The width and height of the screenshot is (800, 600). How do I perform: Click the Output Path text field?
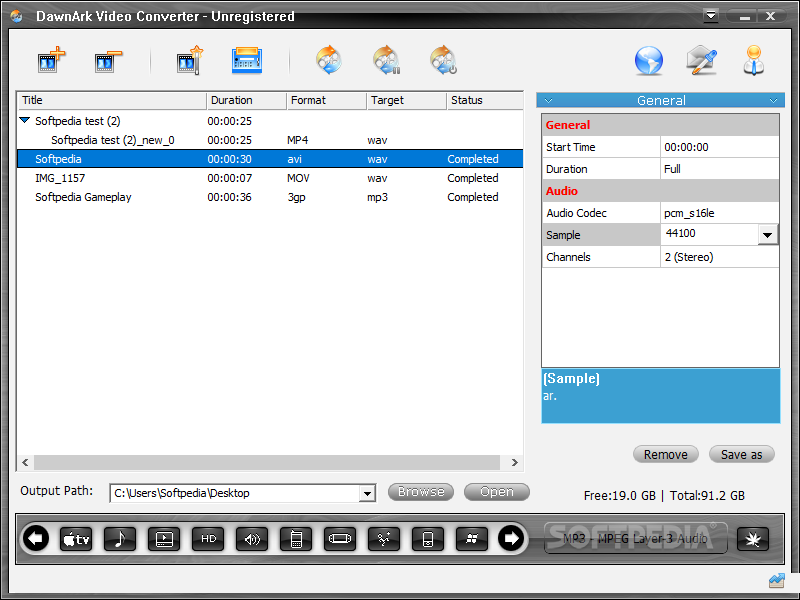235,493
